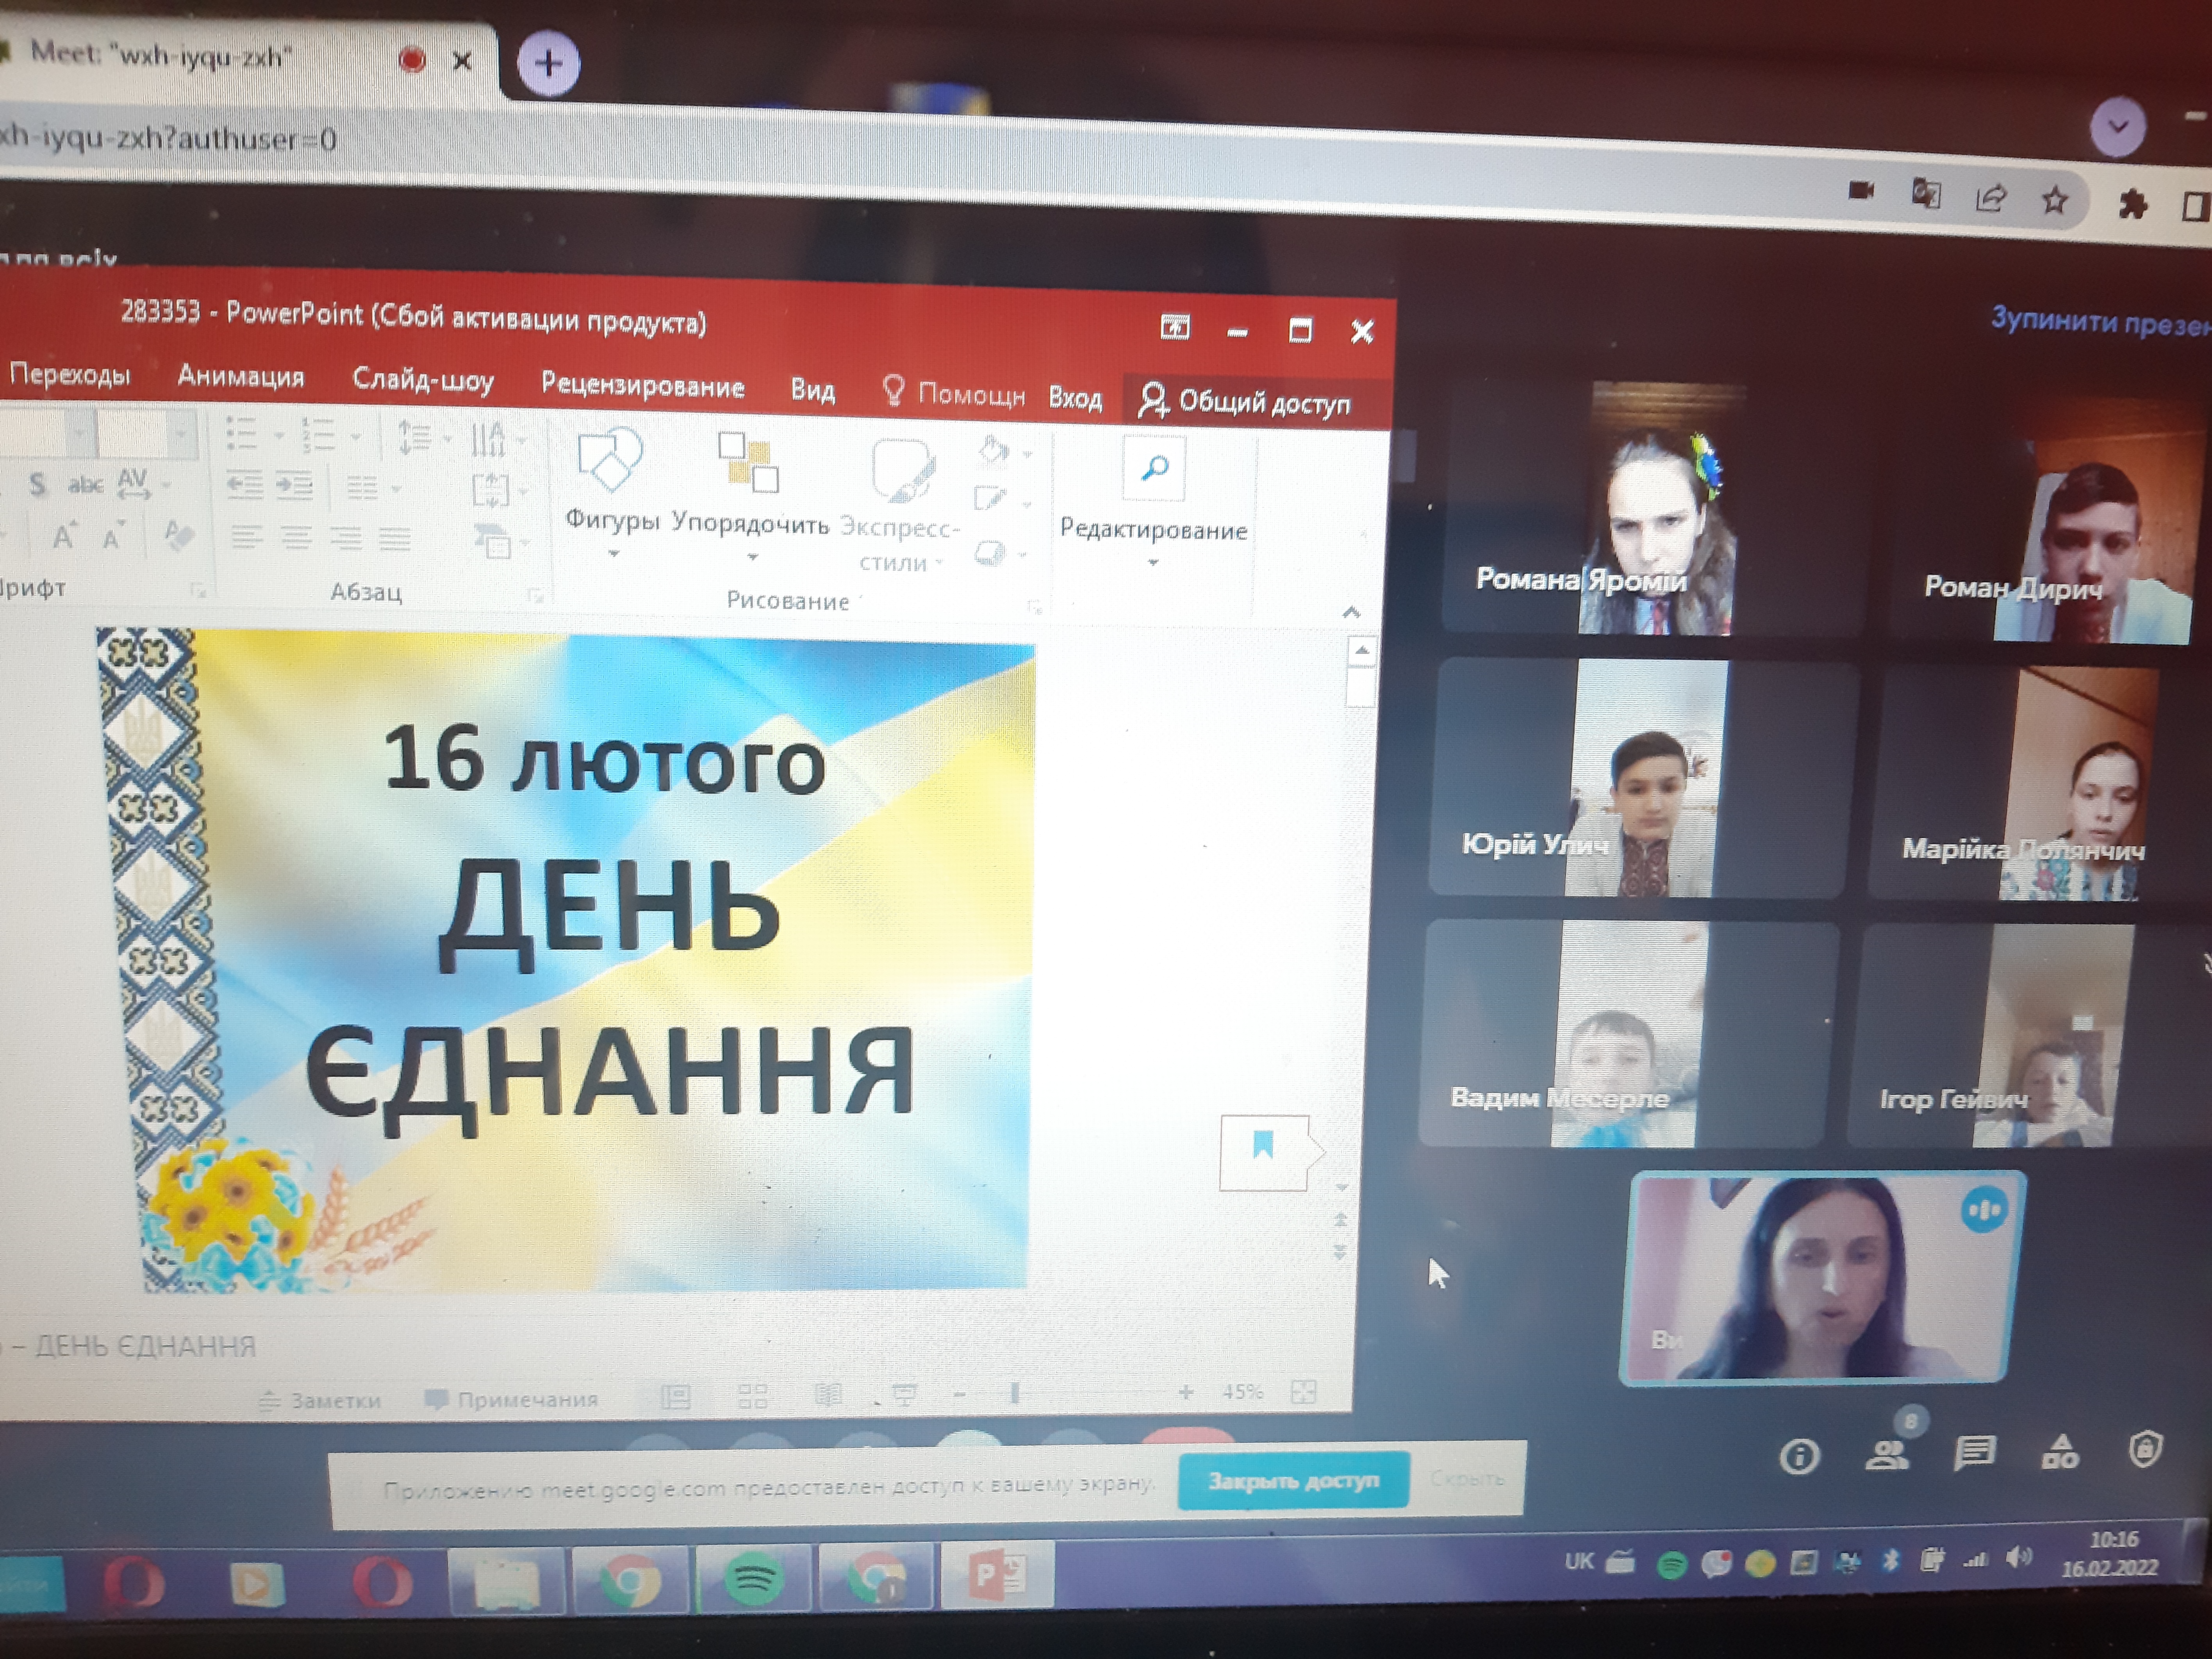Click the PowerPoint ribbon display options icon
The height and width of the screenshot is (1659, 2212).
click(1175, 327)
